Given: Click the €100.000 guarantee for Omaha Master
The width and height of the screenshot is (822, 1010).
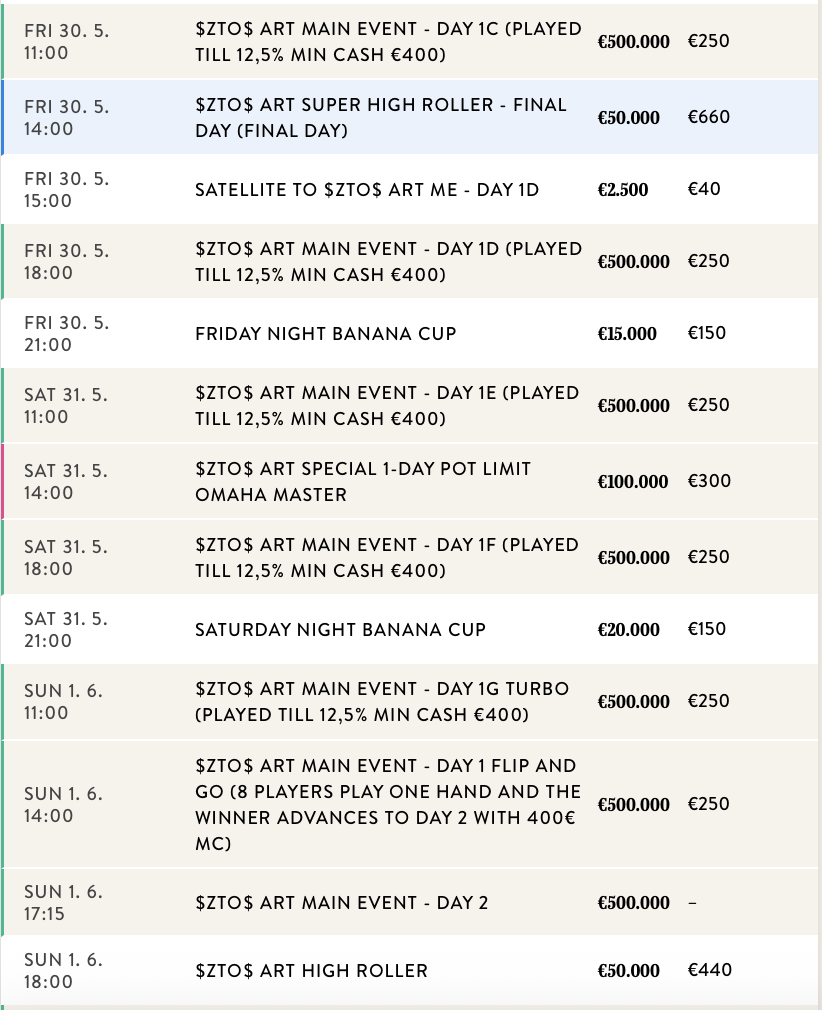Looking at the screenshot, I should 633,481.
